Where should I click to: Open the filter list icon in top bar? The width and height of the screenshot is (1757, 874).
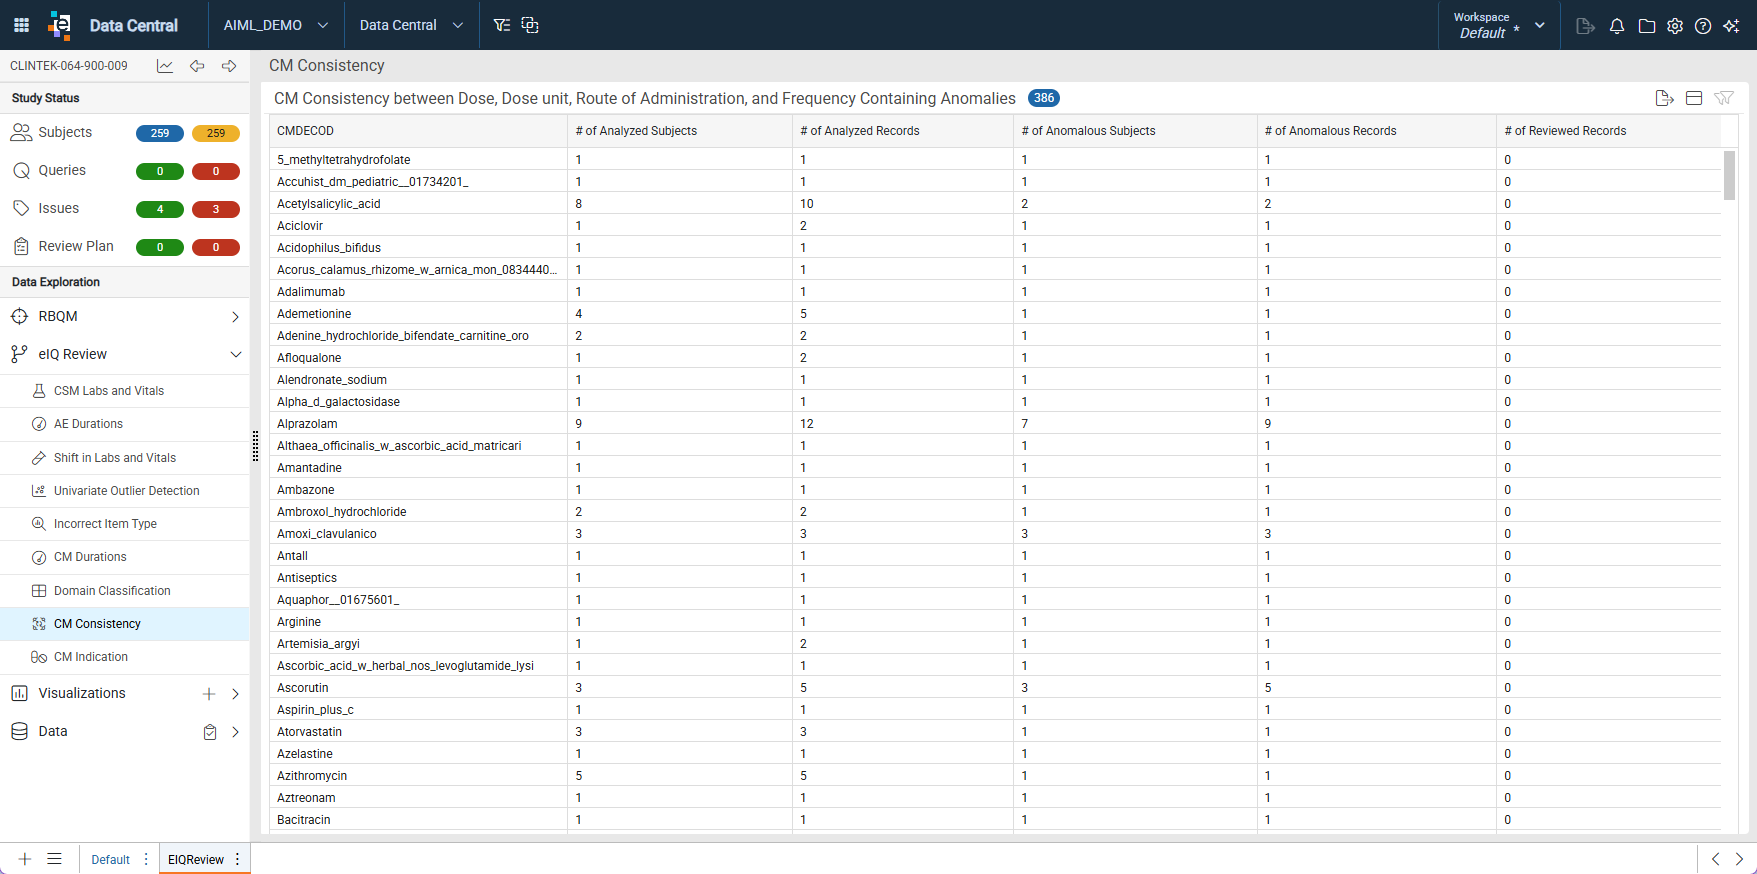(502, 25)
